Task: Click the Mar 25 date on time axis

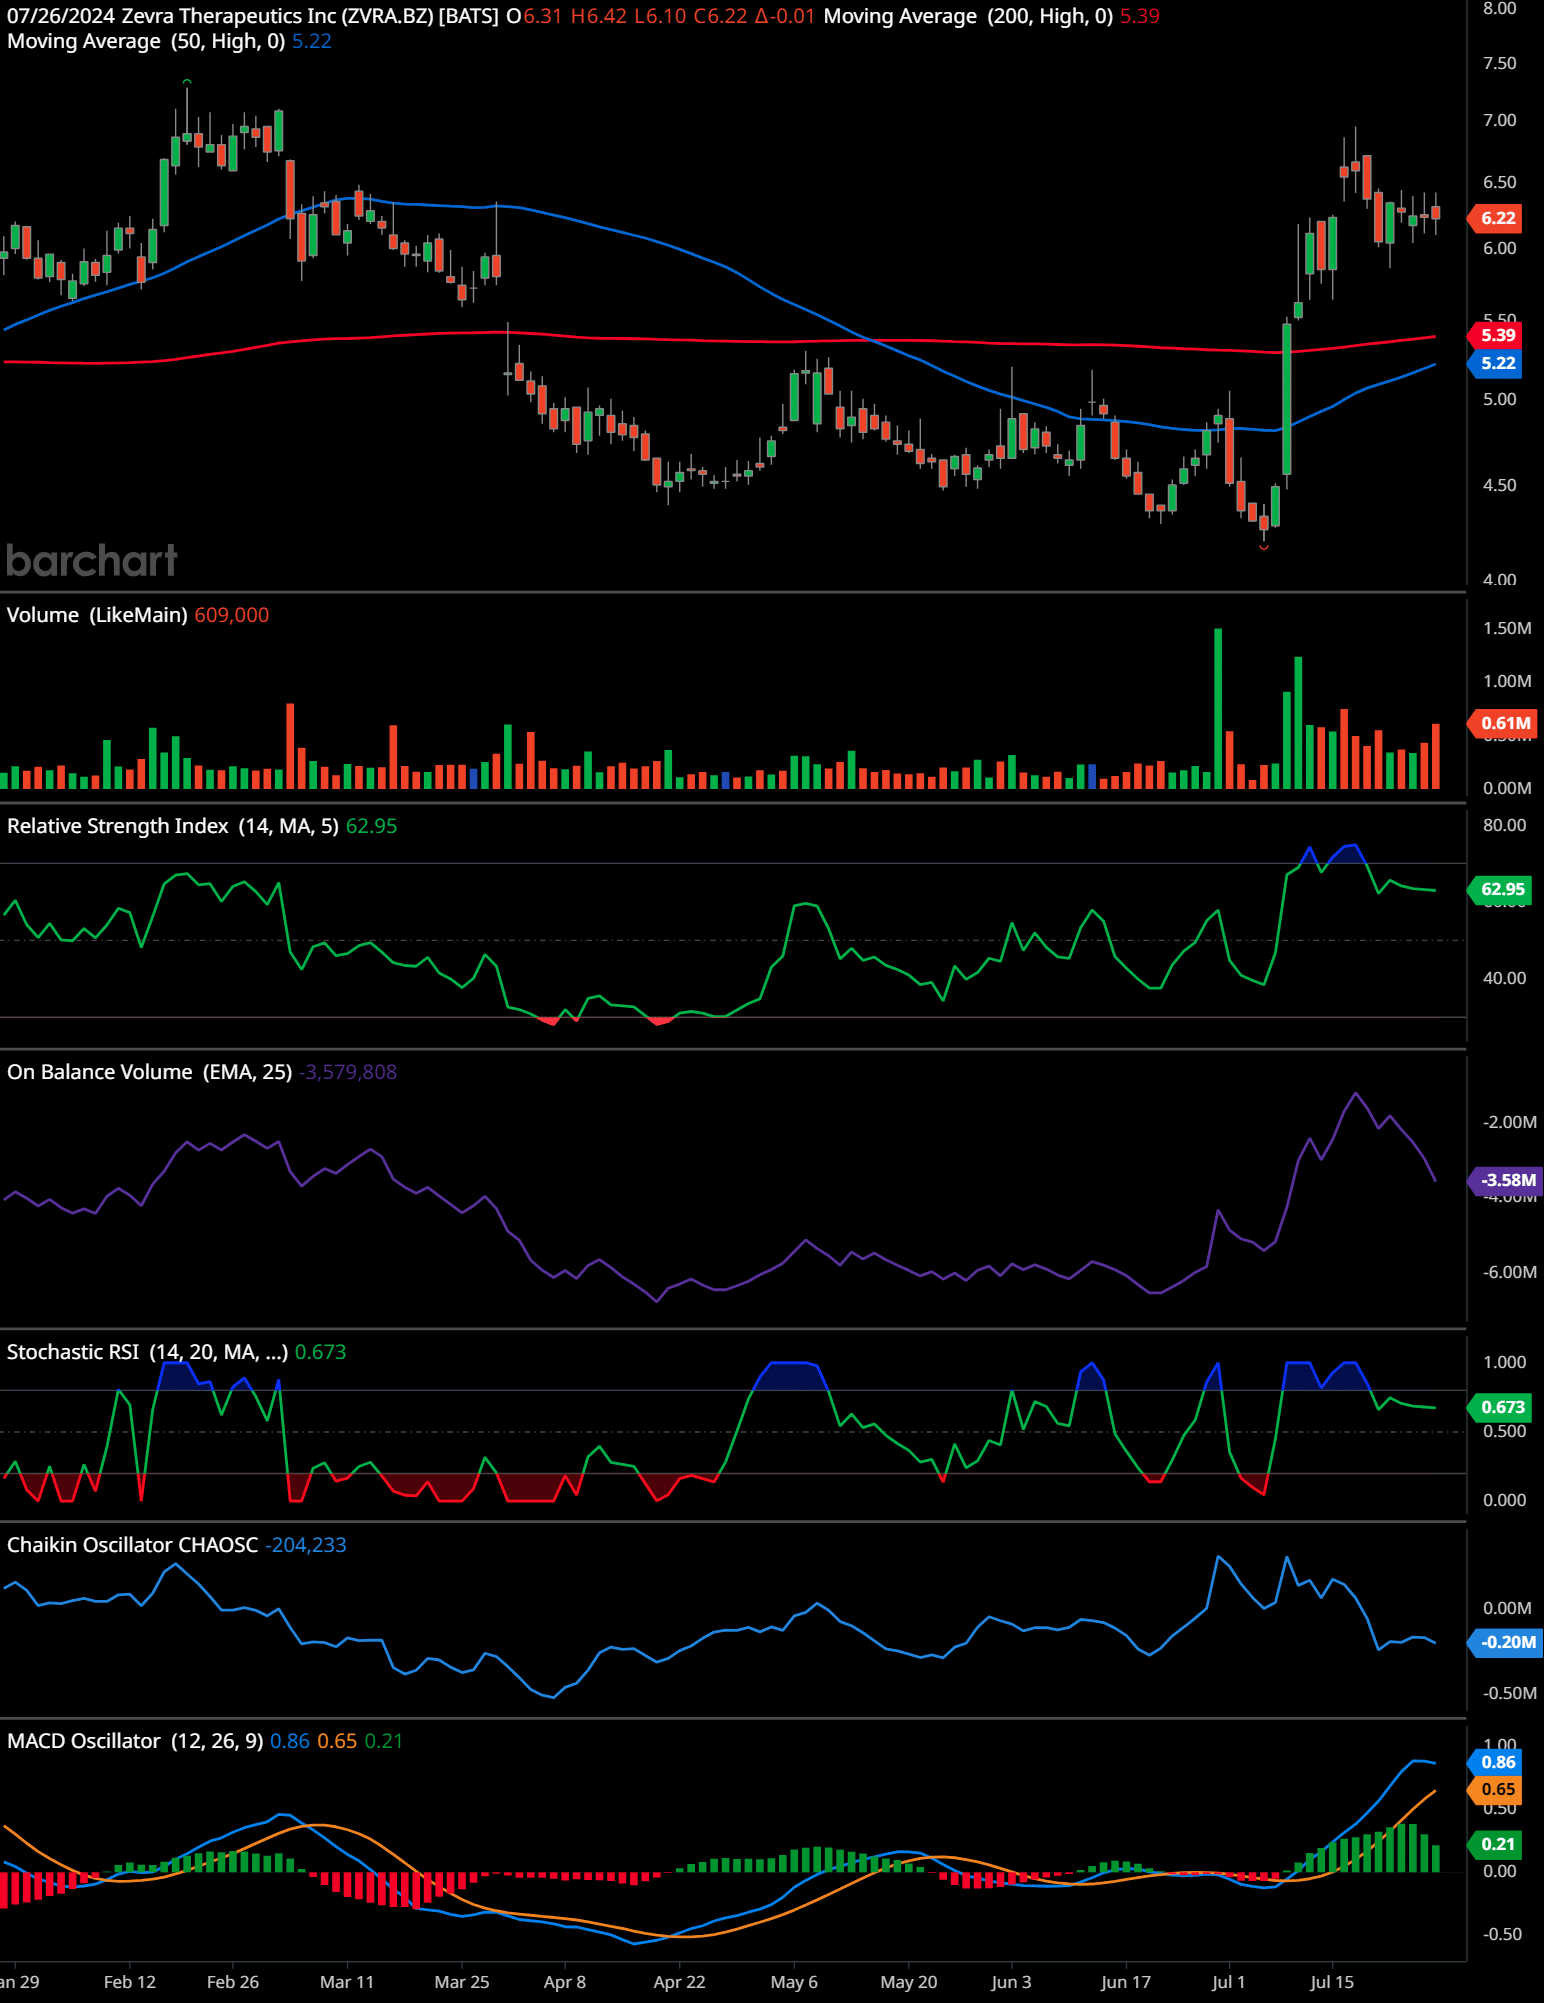Action: click(x=462, y=1982)
